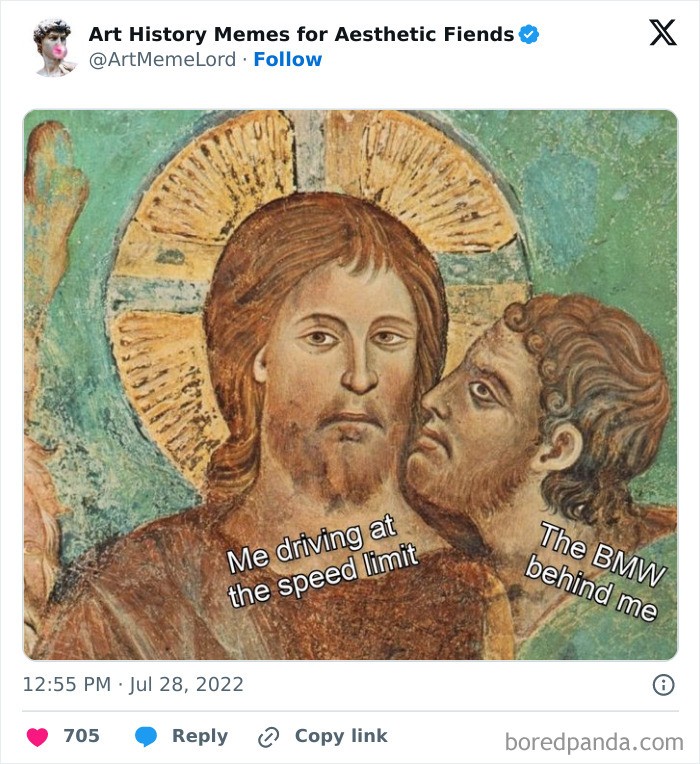Open the Art History Memes for Aesthetic Fiends profile name
Screen dimensions: 700x764
pyautogui.click(x=301, y=34)
